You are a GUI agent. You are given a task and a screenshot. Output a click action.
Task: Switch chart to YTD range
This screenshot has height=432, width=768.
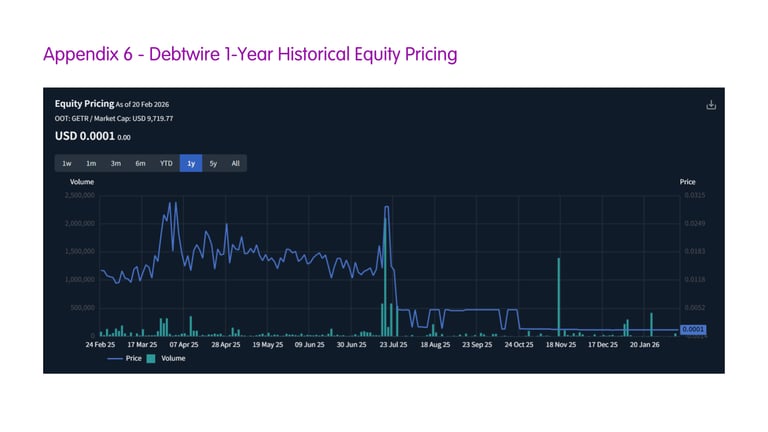coord(166,163)
